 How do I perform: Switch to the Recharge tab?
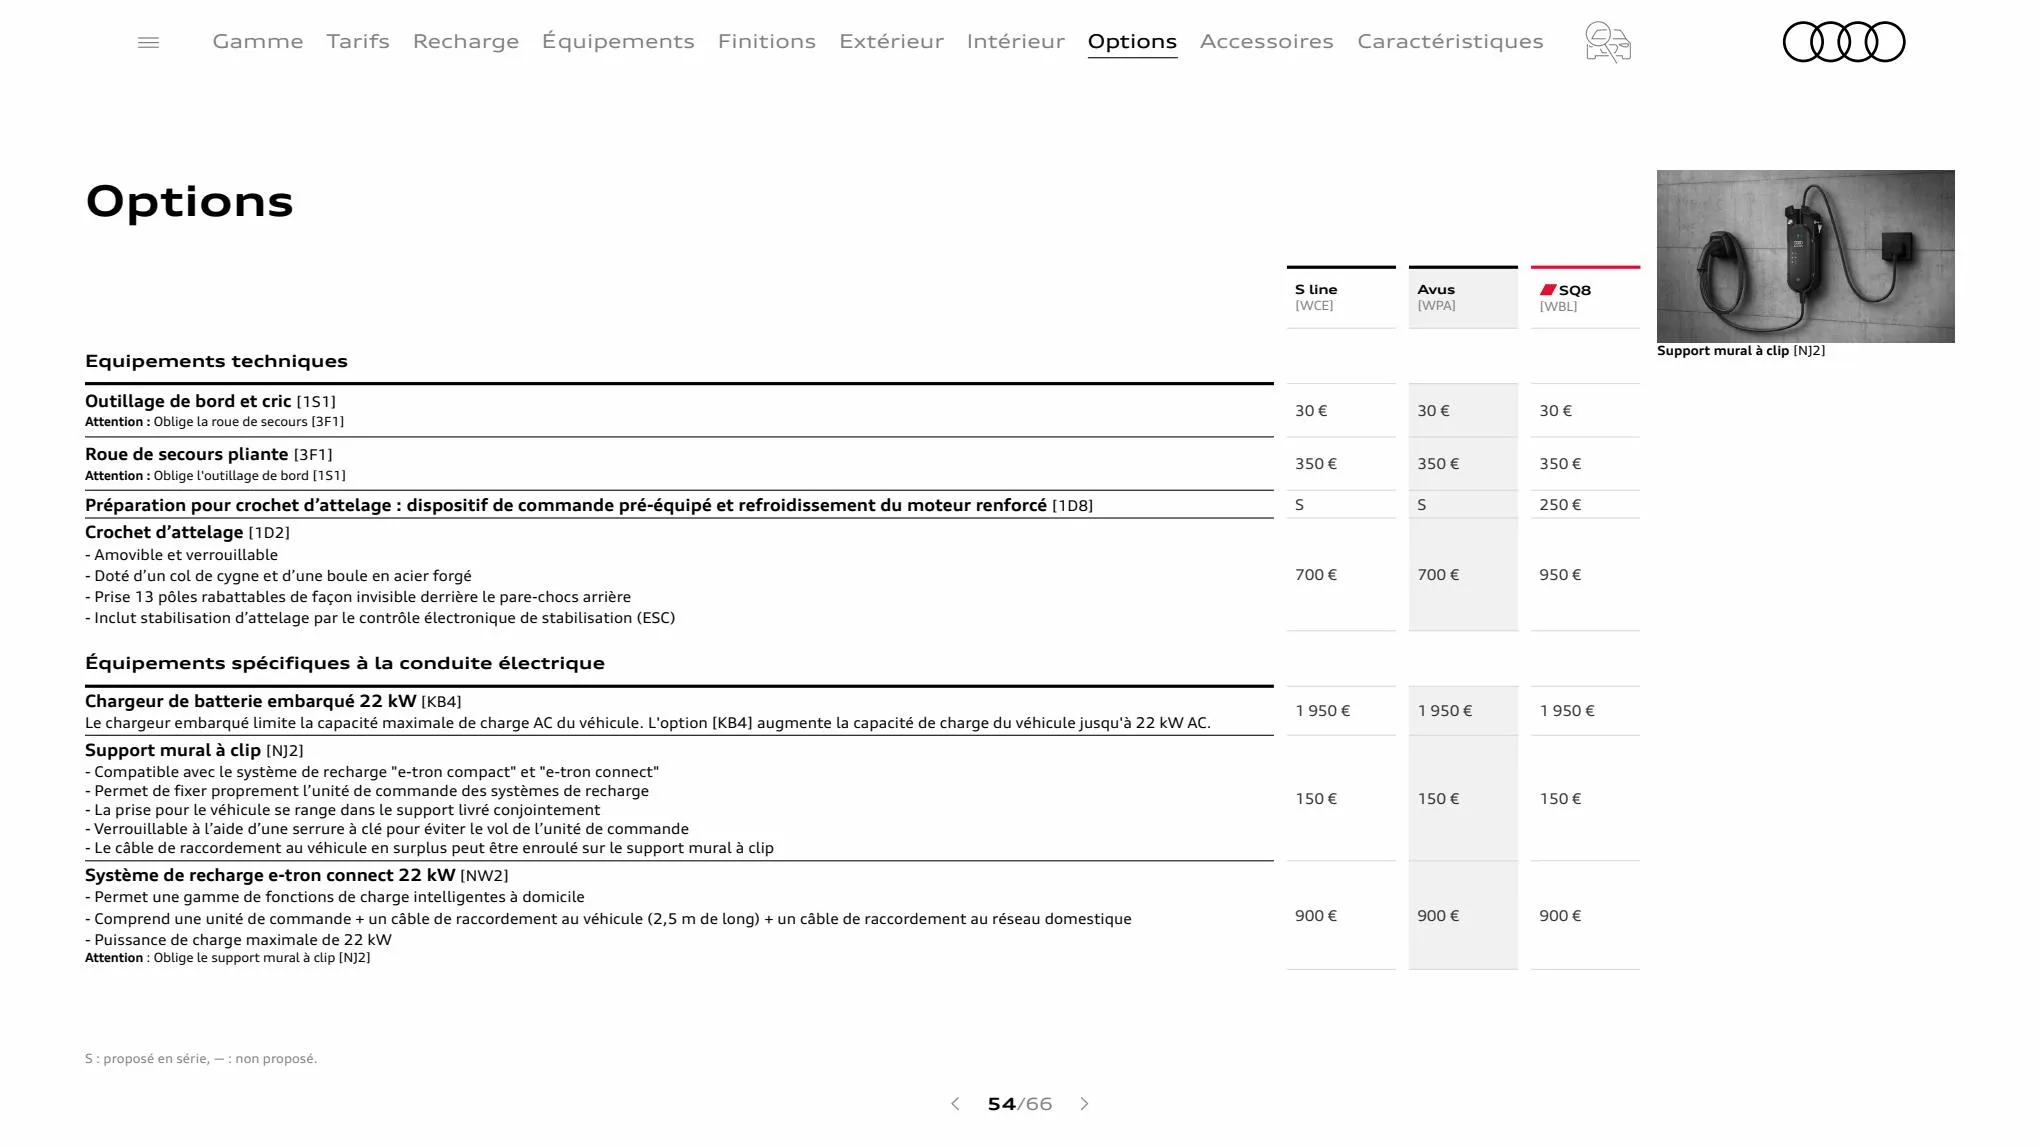click(466, 41)
